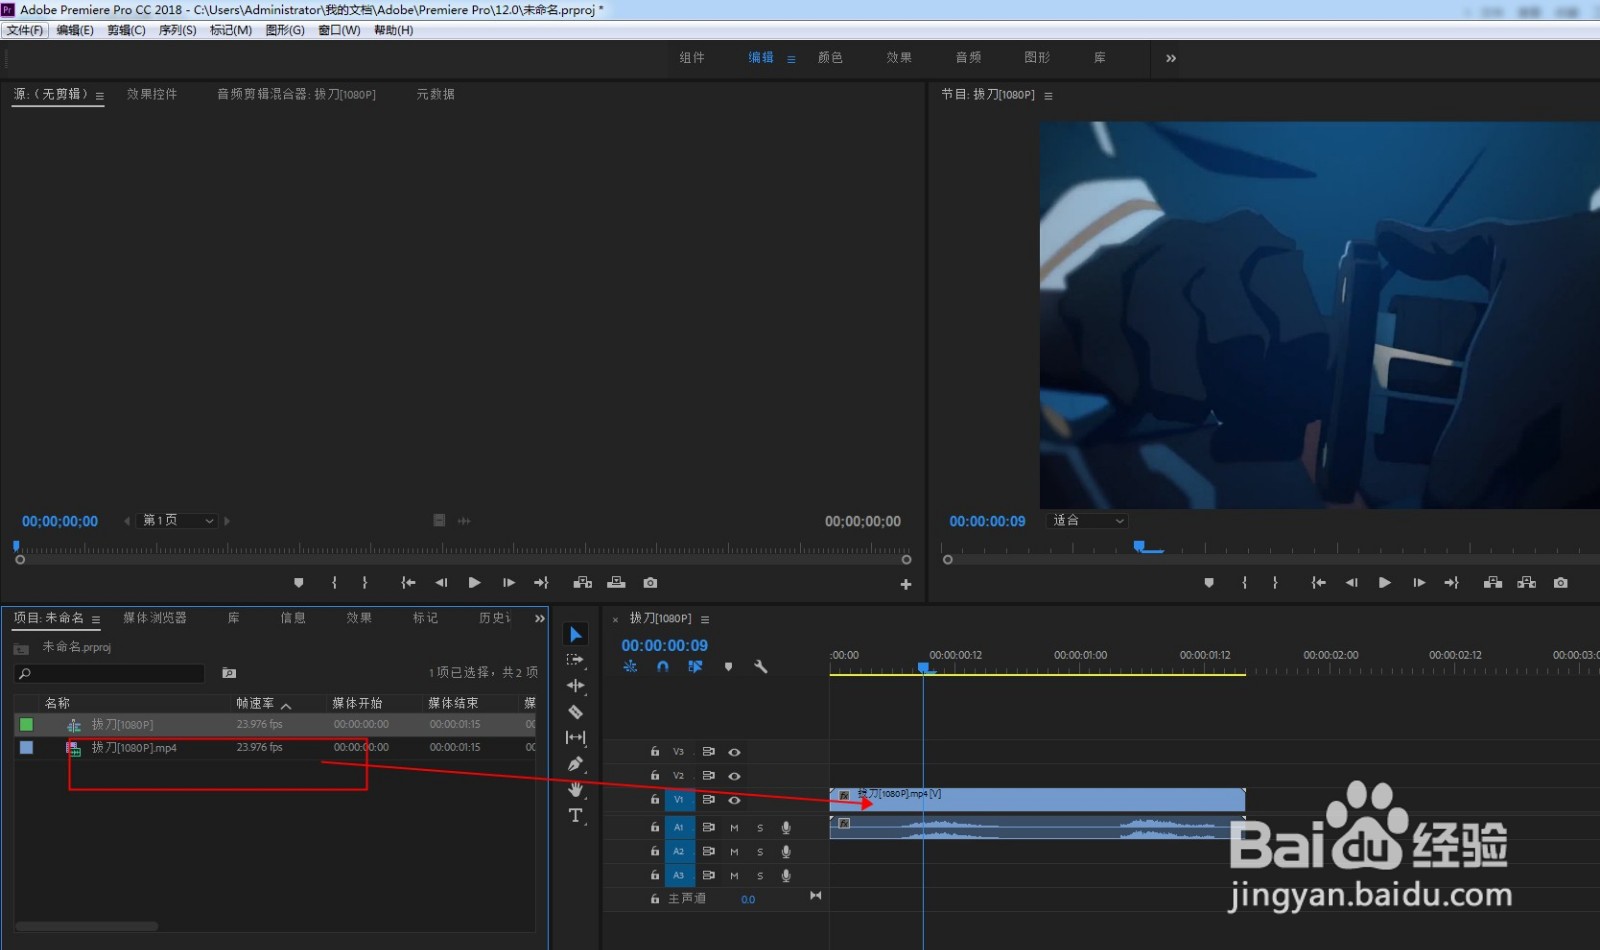Export frame camera in program monitor
The height and width of the screenshot is (950, 1600).
(1561, 583)
